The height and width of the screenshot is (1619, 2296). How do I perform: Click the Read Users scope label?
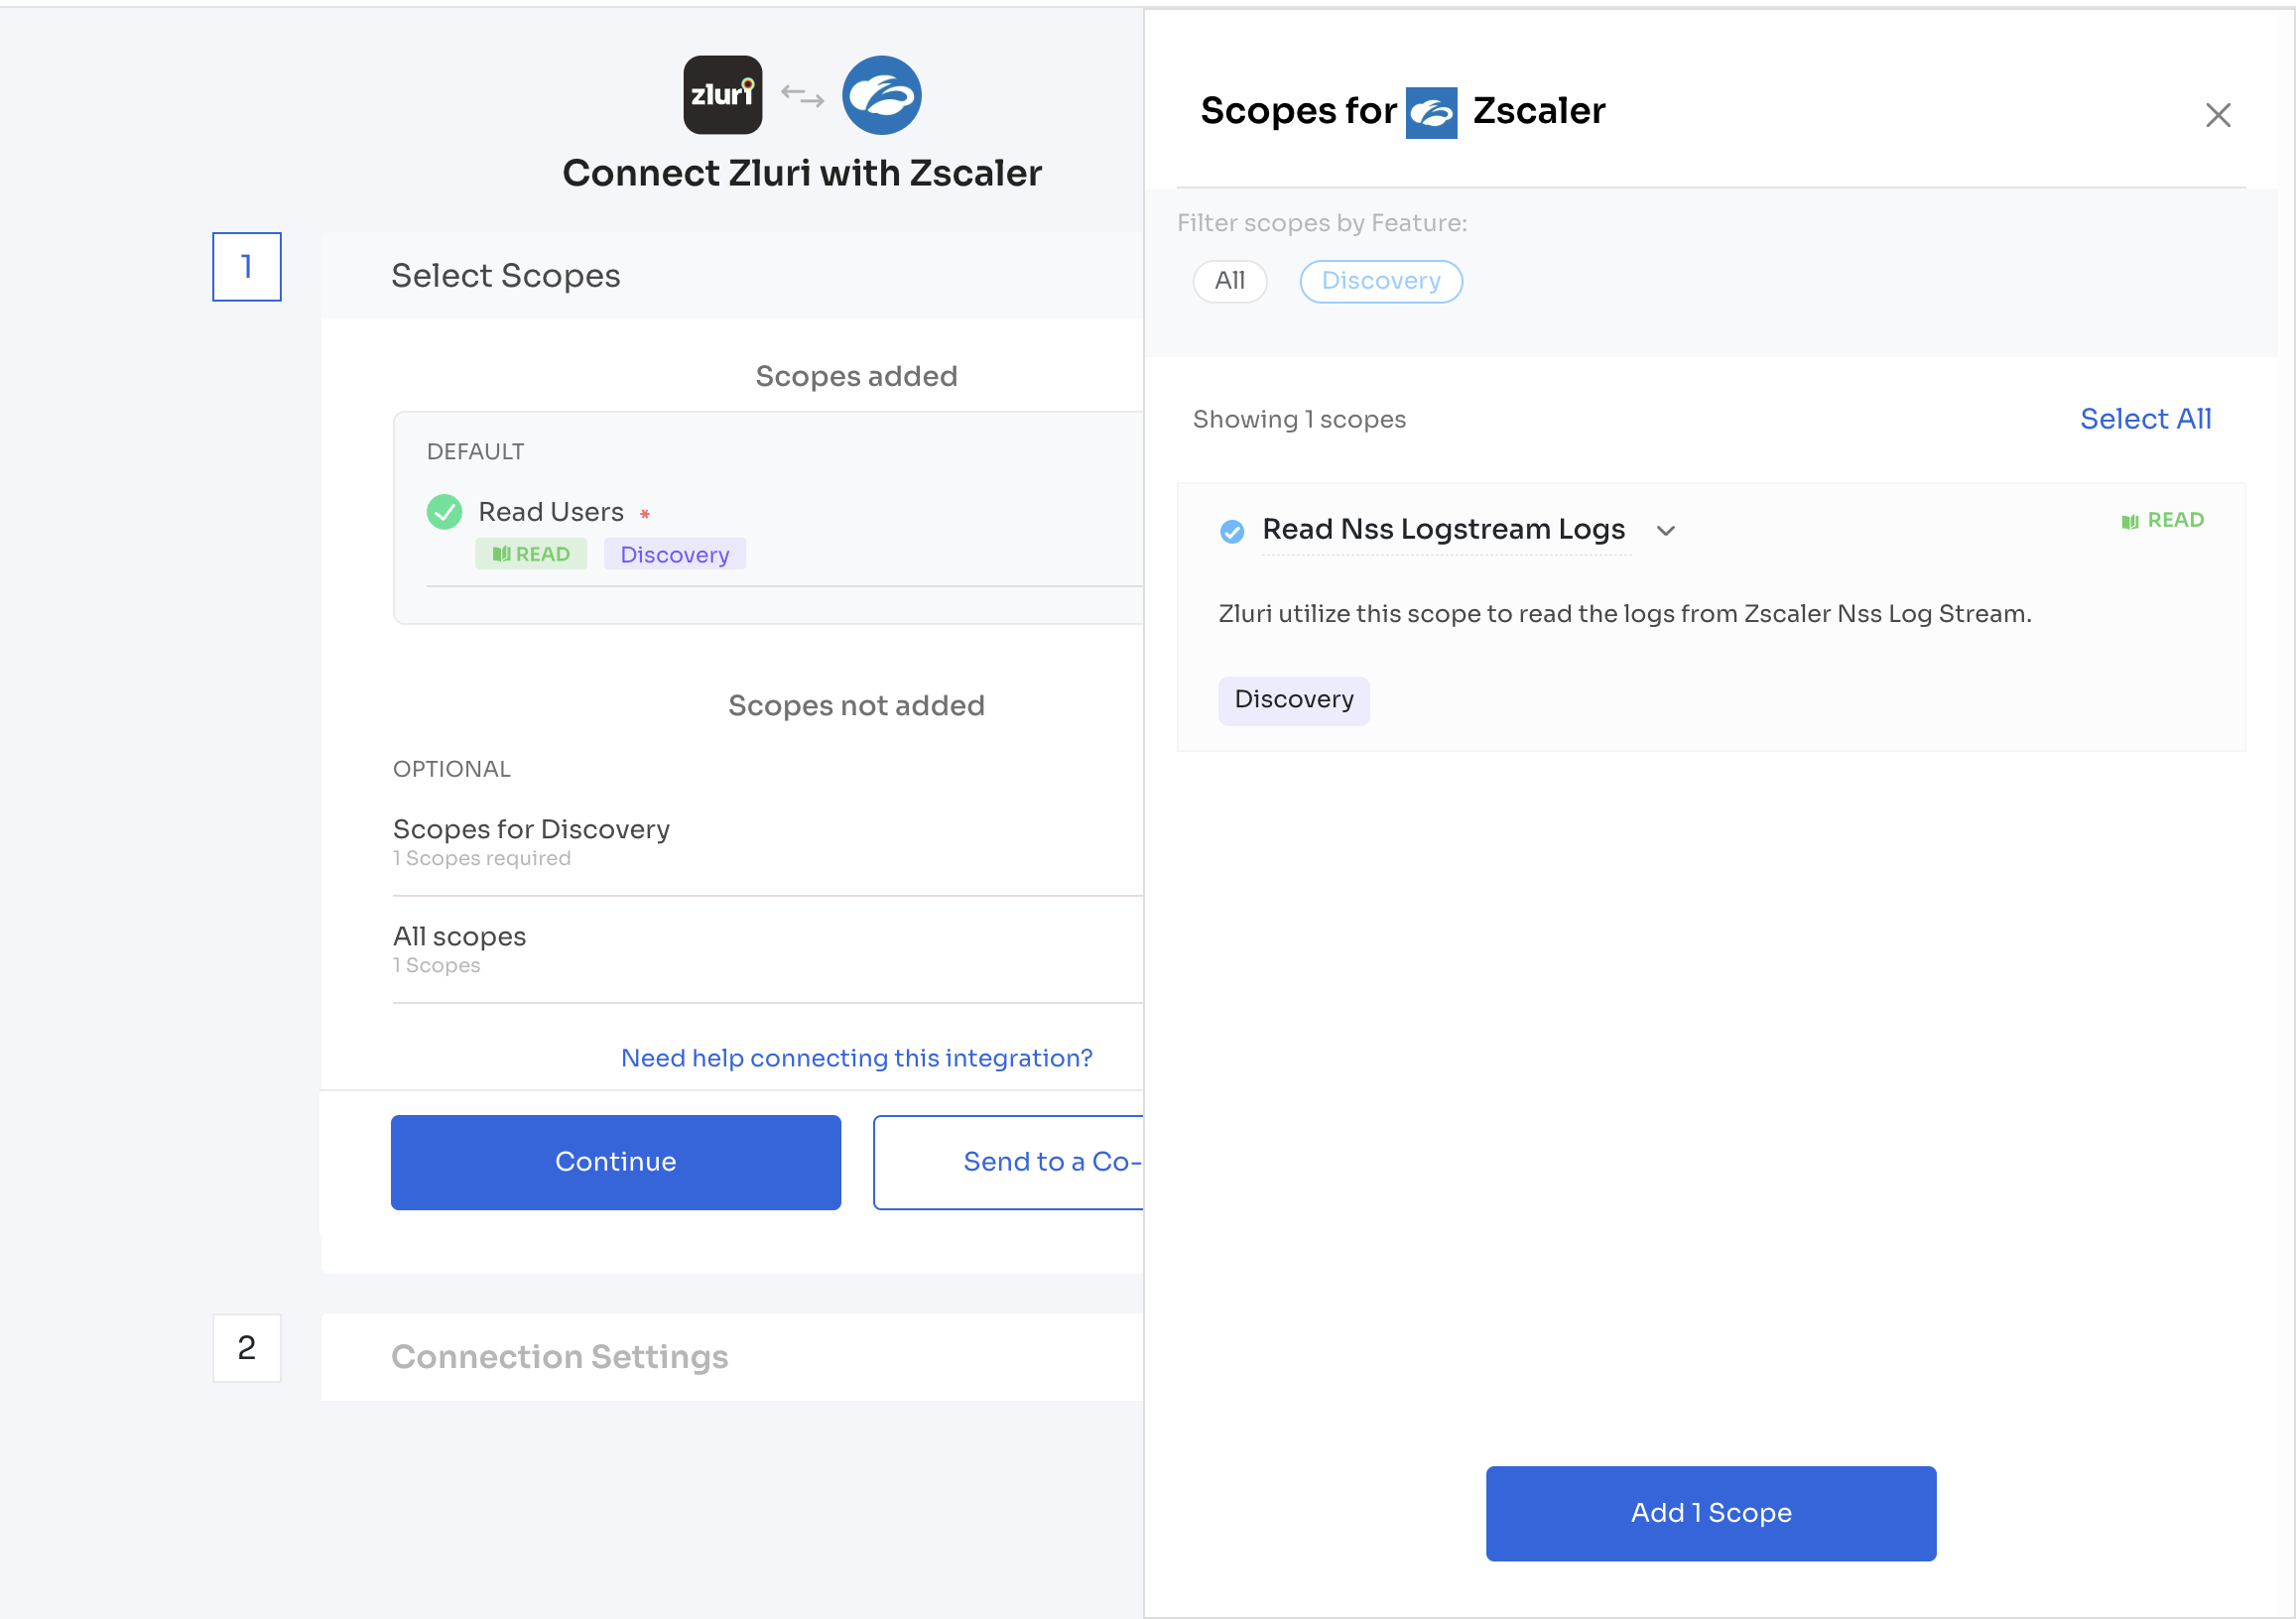pyautogui.click(x=550, y=512)
